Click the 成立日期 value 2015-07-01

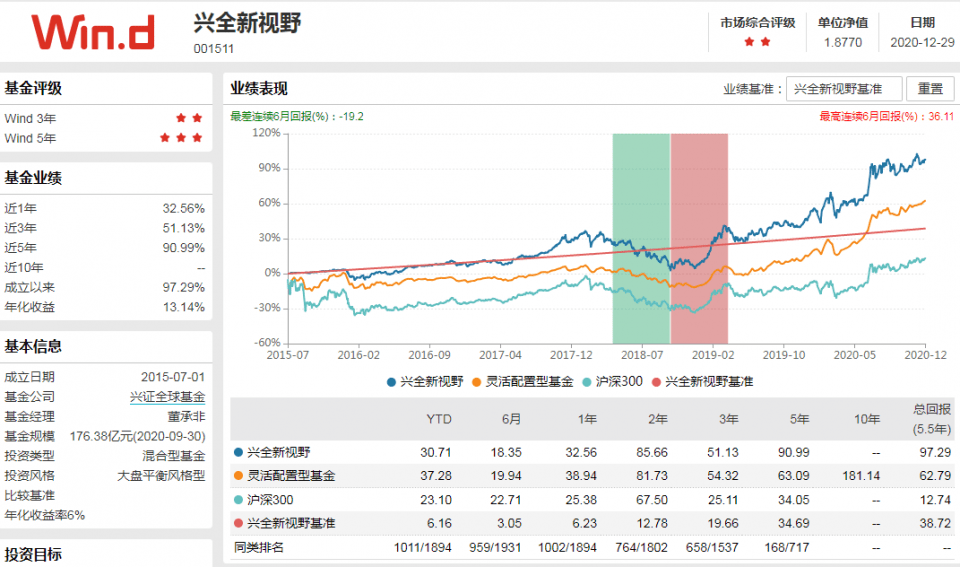(x=173, y=377)
